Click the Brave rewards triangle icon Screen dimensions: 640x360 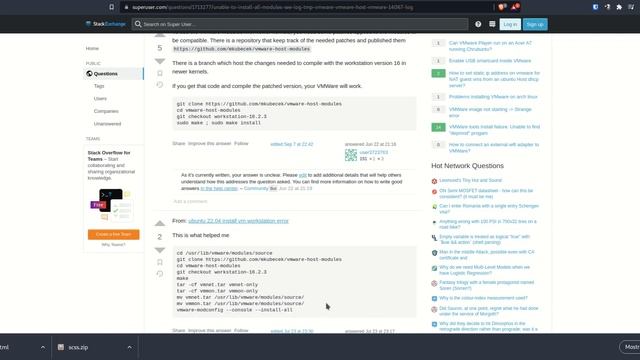coord(515,7)
